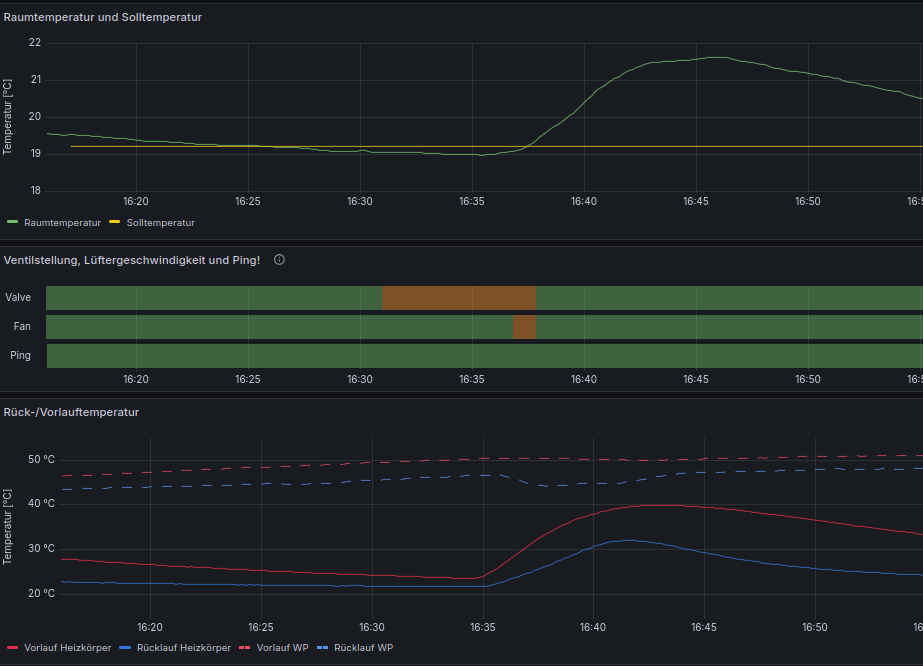Screen dimensions: 923x666
Task: Click the first green segment of the Valve row
Action: coord(213,297)
